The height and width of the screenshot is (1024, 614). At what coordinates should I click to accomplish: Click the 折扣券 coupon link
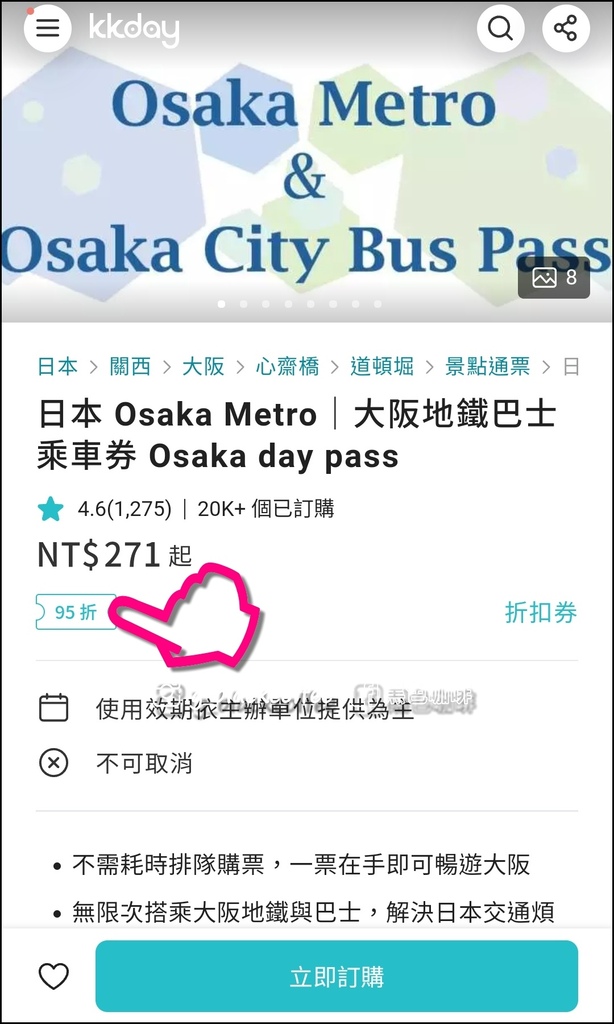tap(541, 613)
